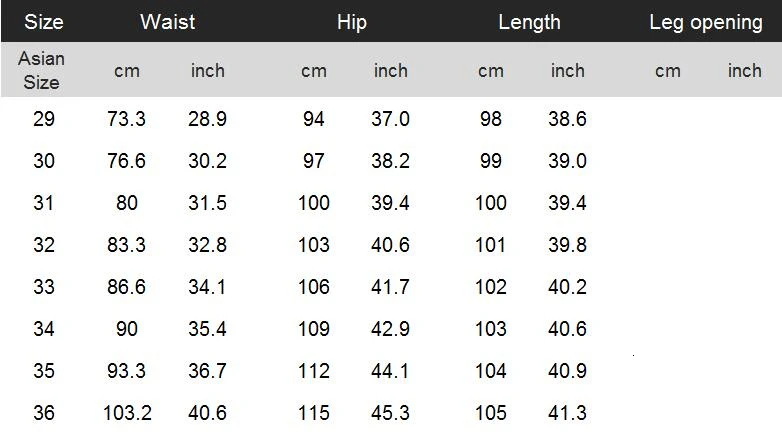This screenshot has width=782, height=447.
Task: Click the Waist column header
Action: tap(167, 22)
